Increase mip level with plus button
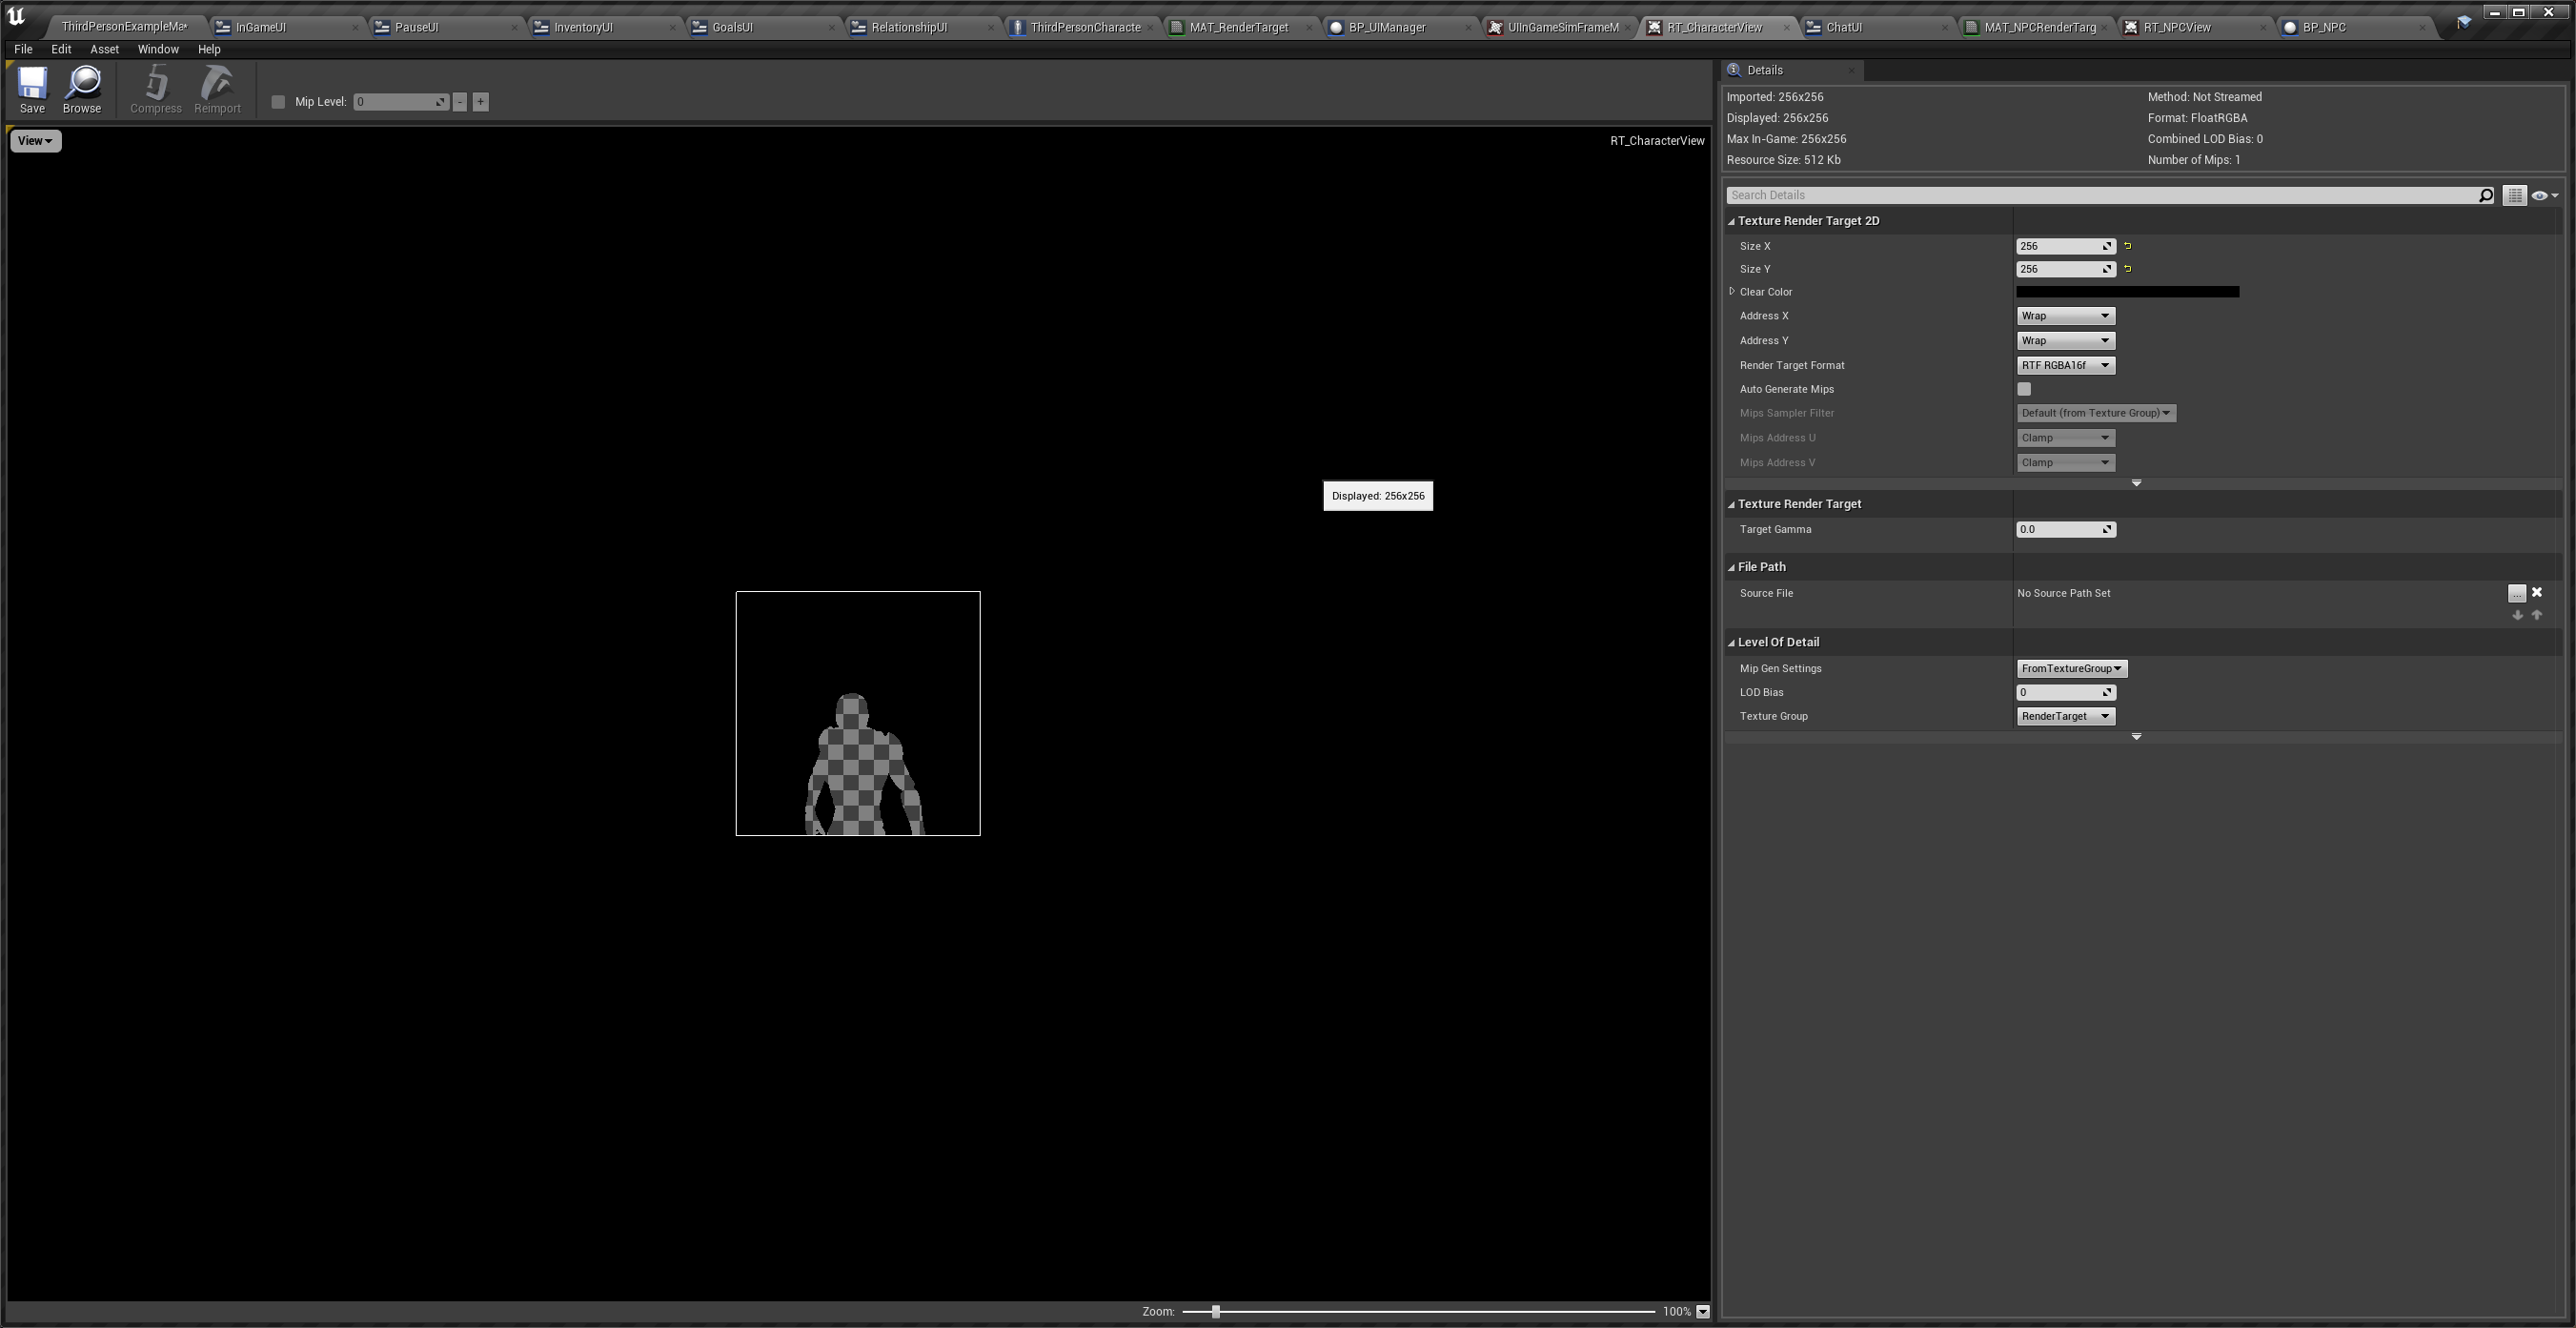2576x1328 pixels. point(480,102)
